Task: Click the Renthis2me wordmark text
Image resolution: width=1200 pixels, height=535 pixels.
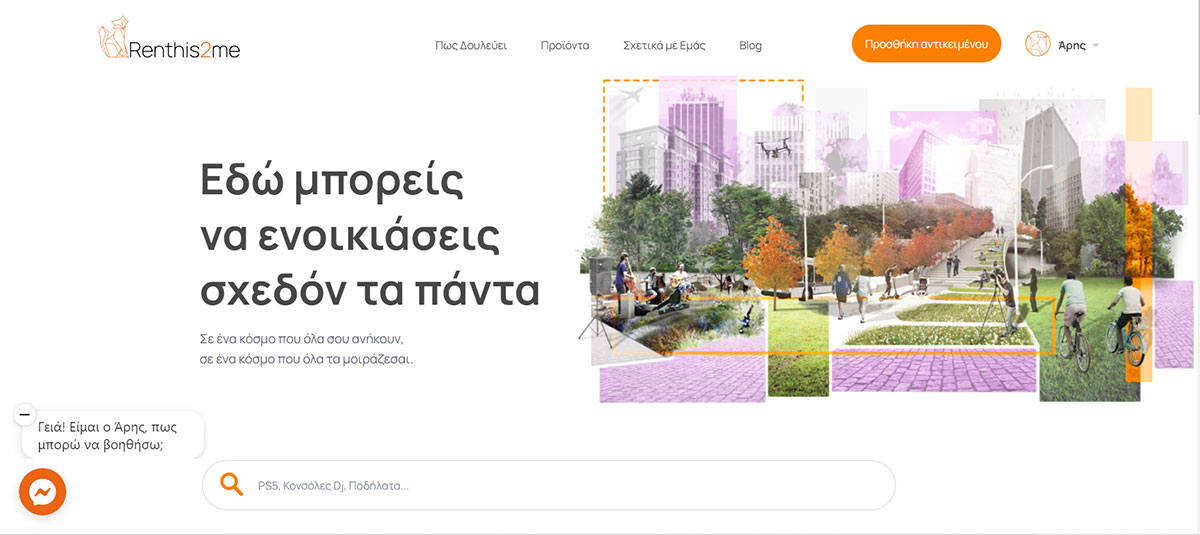Action: point(184,49)
